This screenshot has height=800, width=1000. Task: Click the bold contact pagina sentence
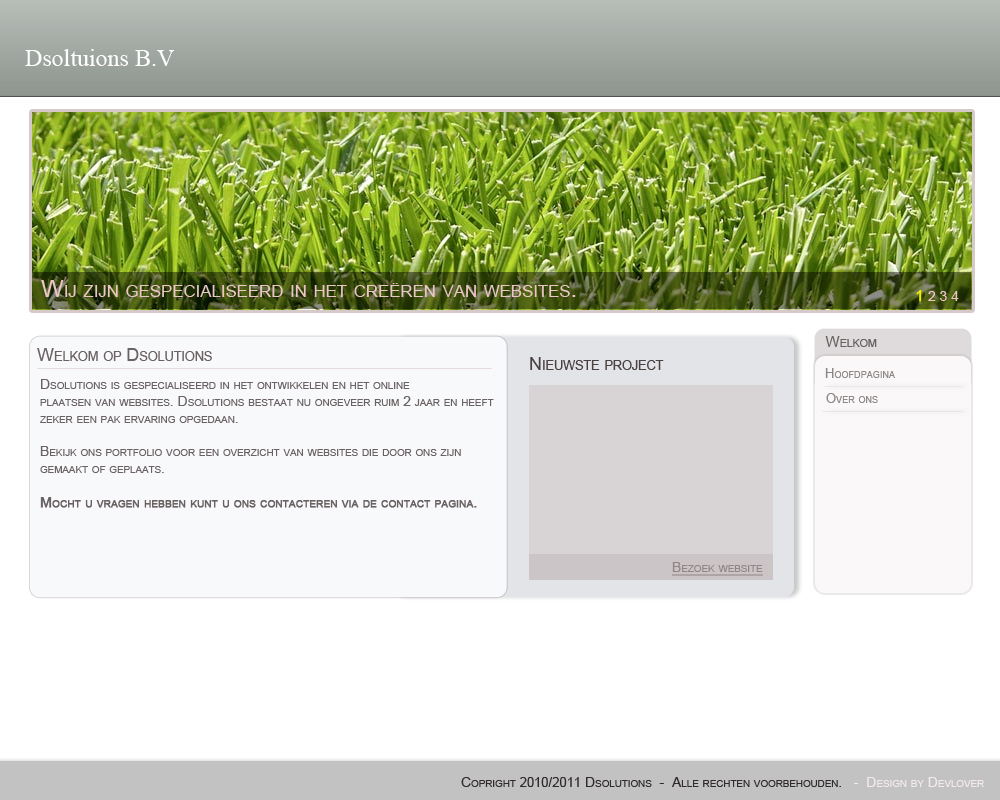coord(258,503)
